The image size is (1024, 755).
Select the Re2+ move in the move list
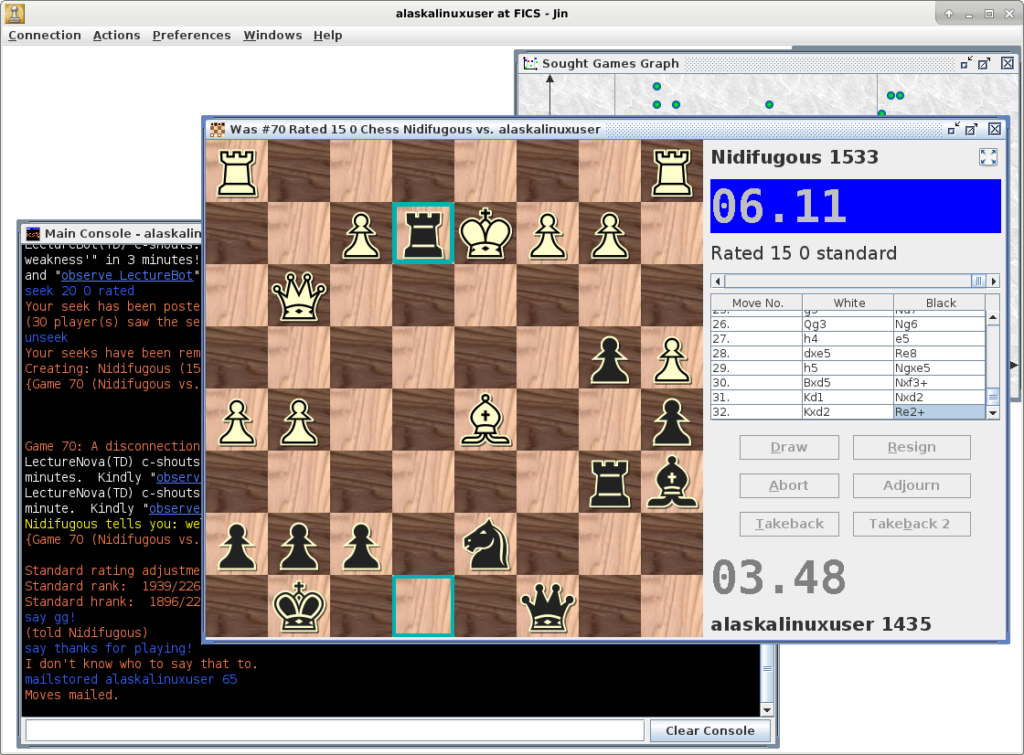coord(938,411)
